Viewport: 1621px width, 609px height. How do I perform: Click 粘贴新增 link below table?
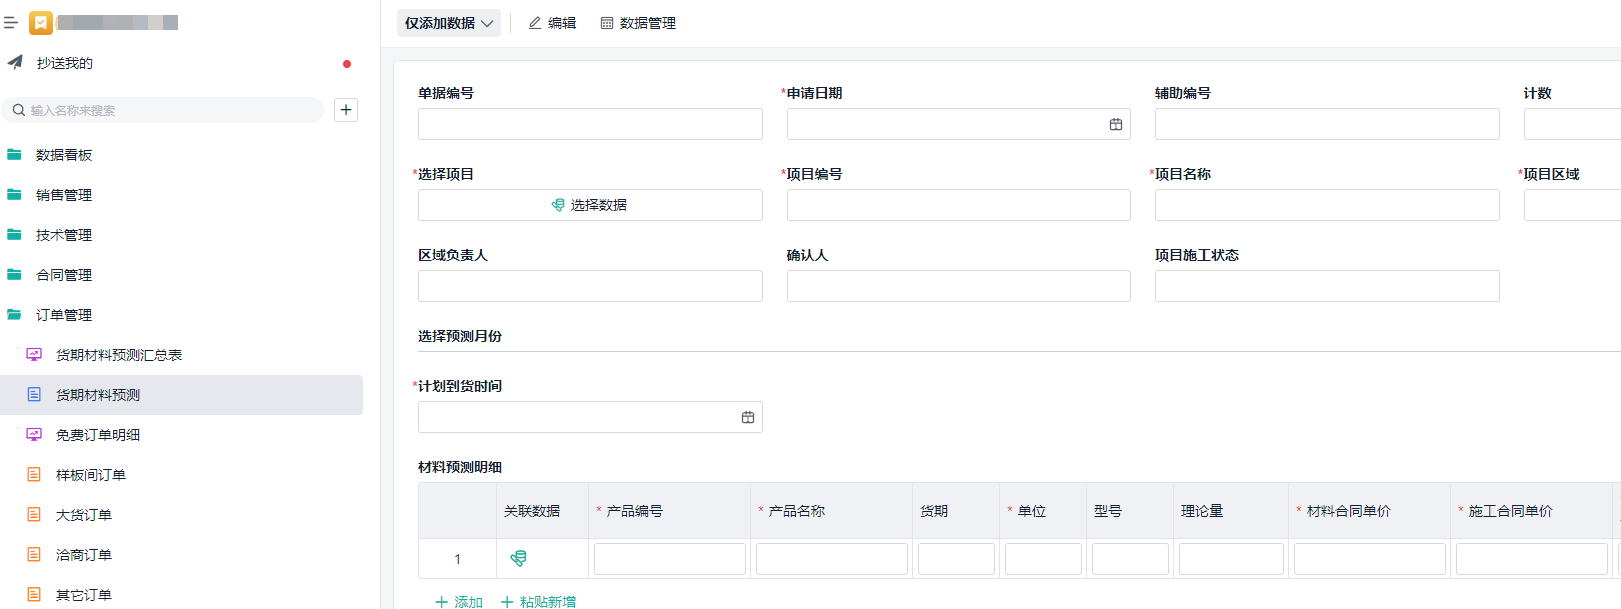[x=538, y=601]
